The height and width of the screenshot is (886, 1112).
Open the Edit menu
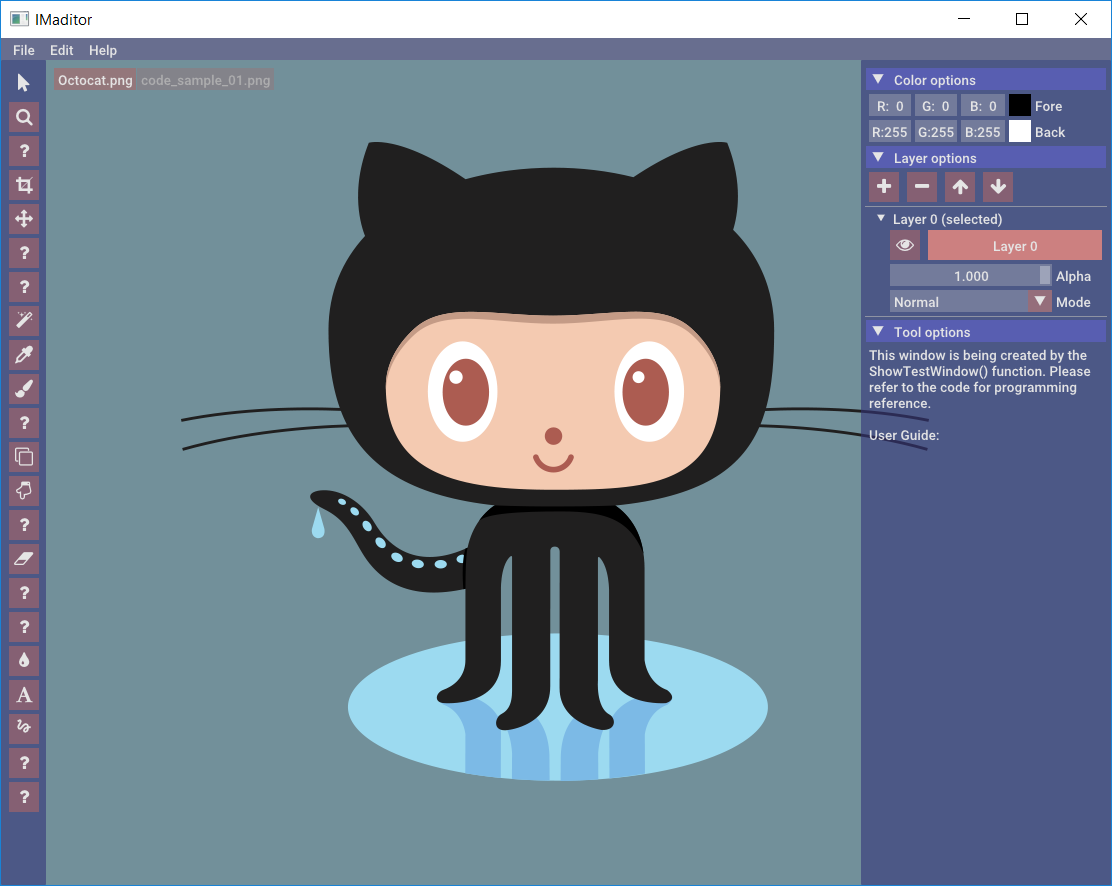(x=62, y=50)
